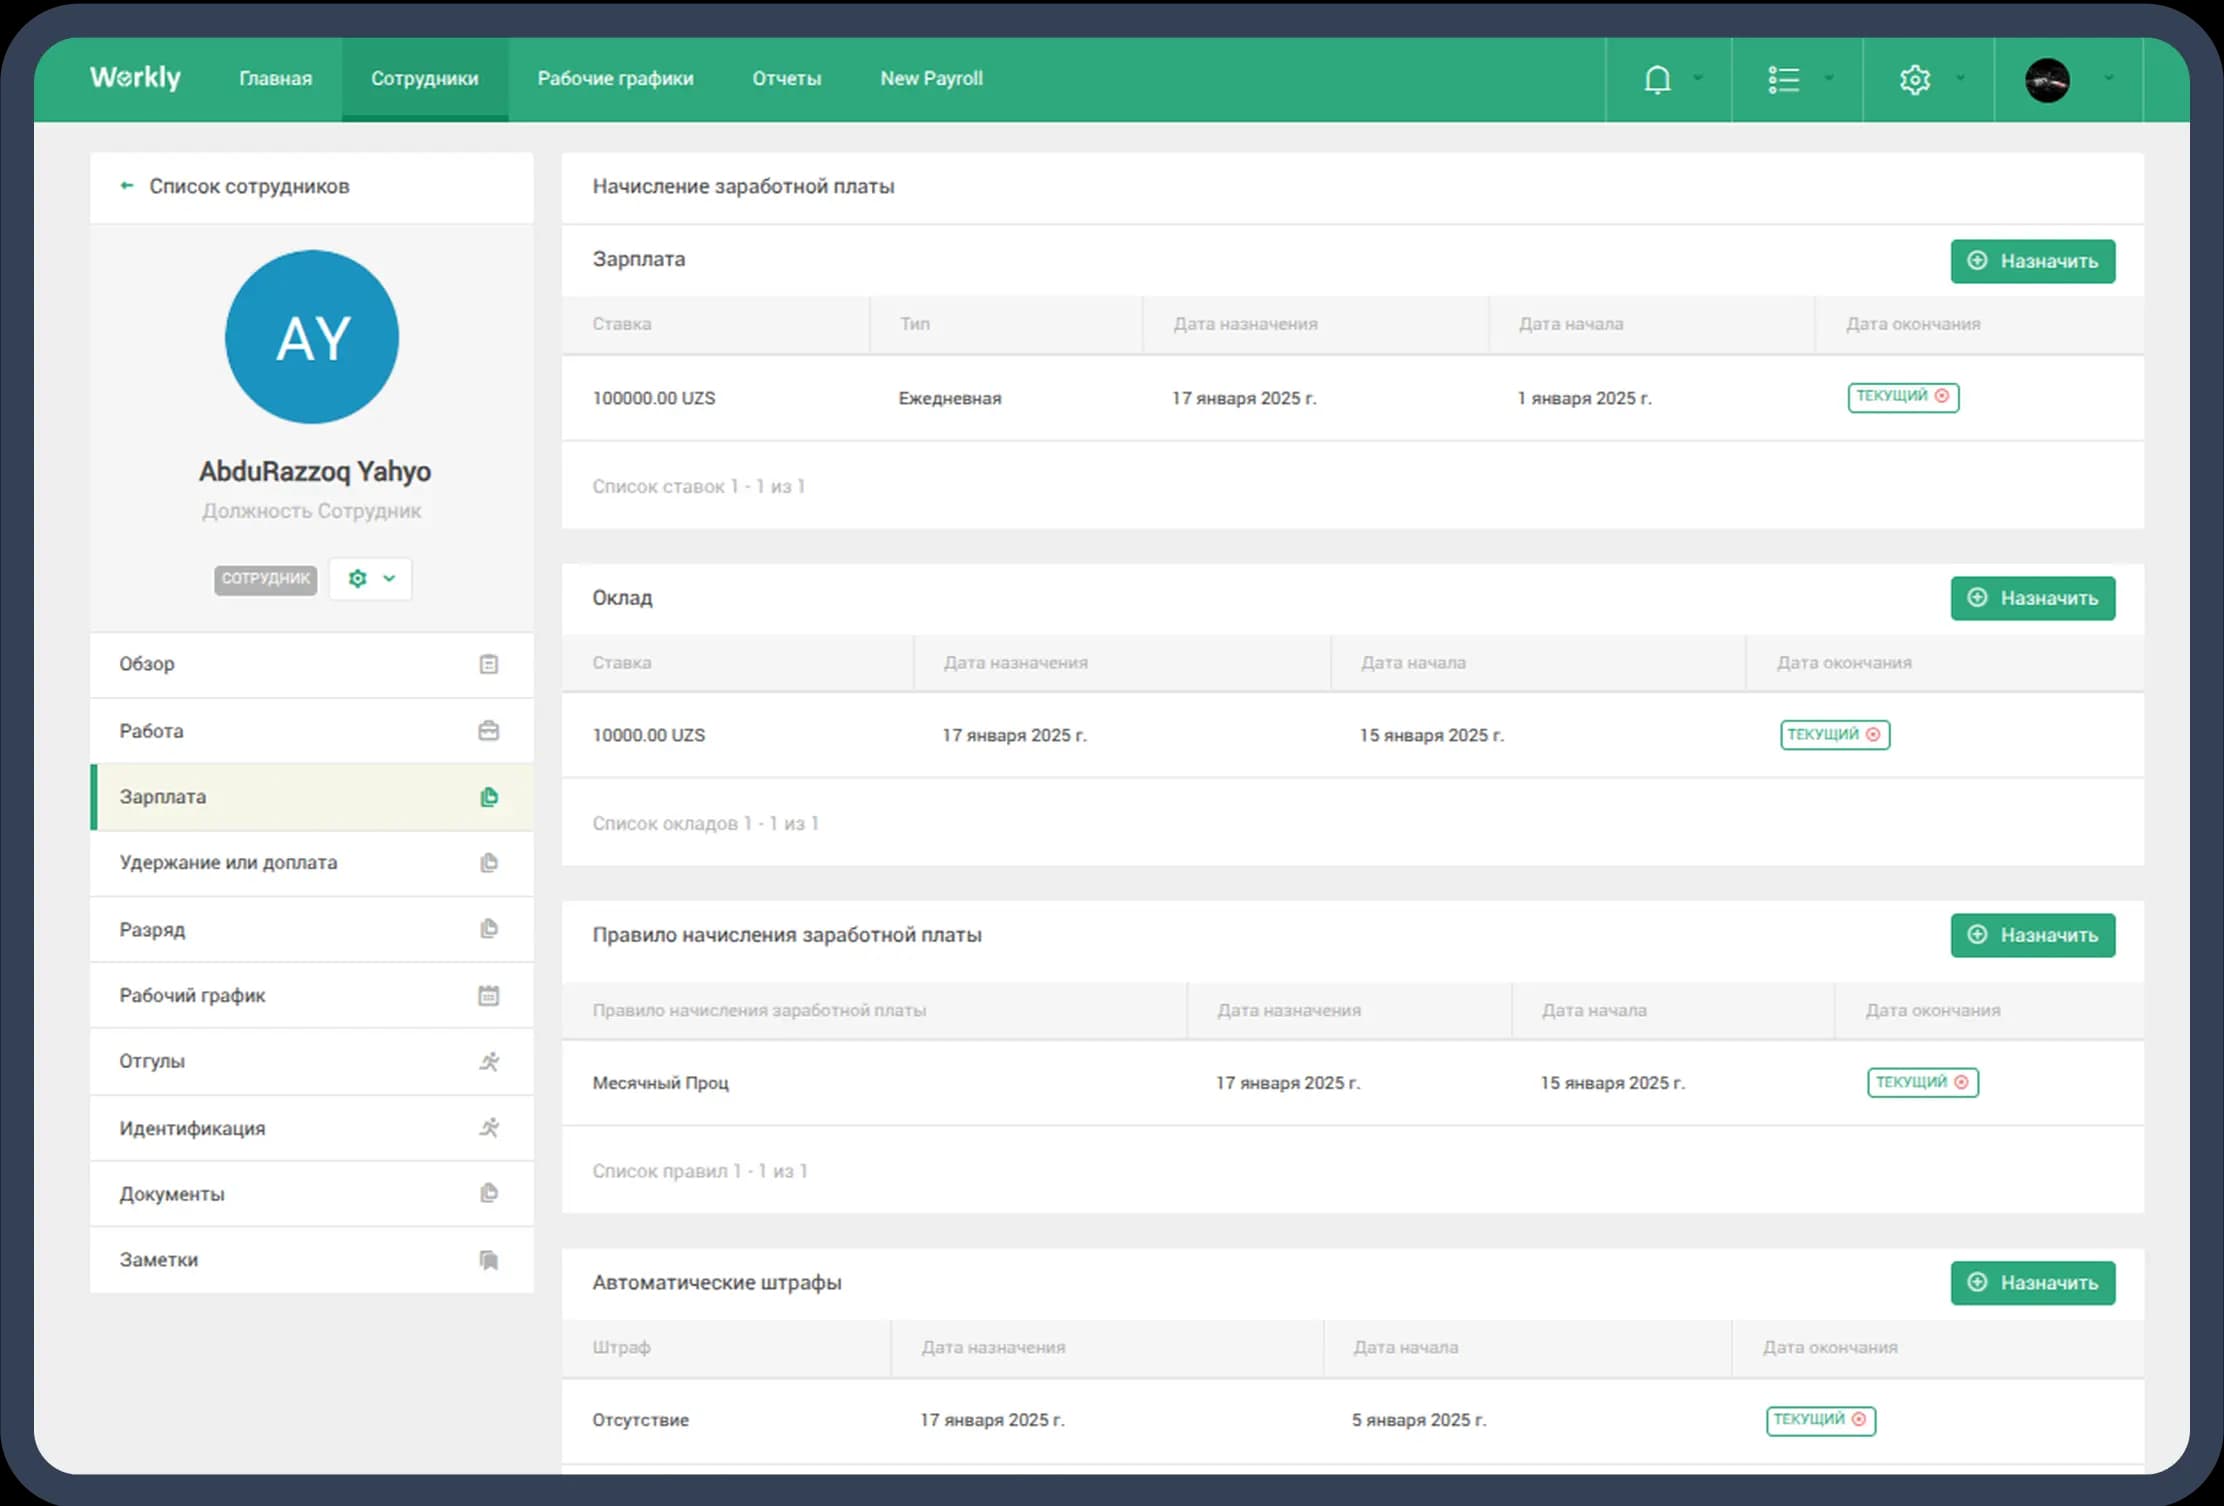Click the running-person icon beside Отгулы
2224x1506 pixels.
click(488, 1062)
